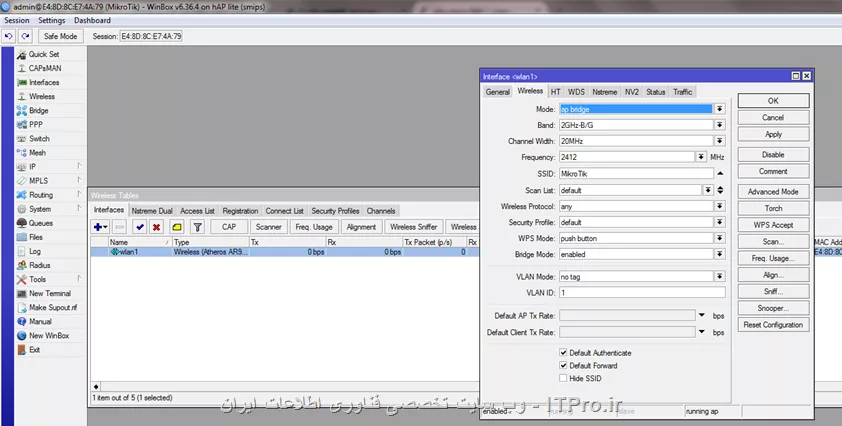Disable interface with red X icon
Image resolution: width=842 pixels, height=426 pixels.
pyautogui.click(x=156, y=227)
